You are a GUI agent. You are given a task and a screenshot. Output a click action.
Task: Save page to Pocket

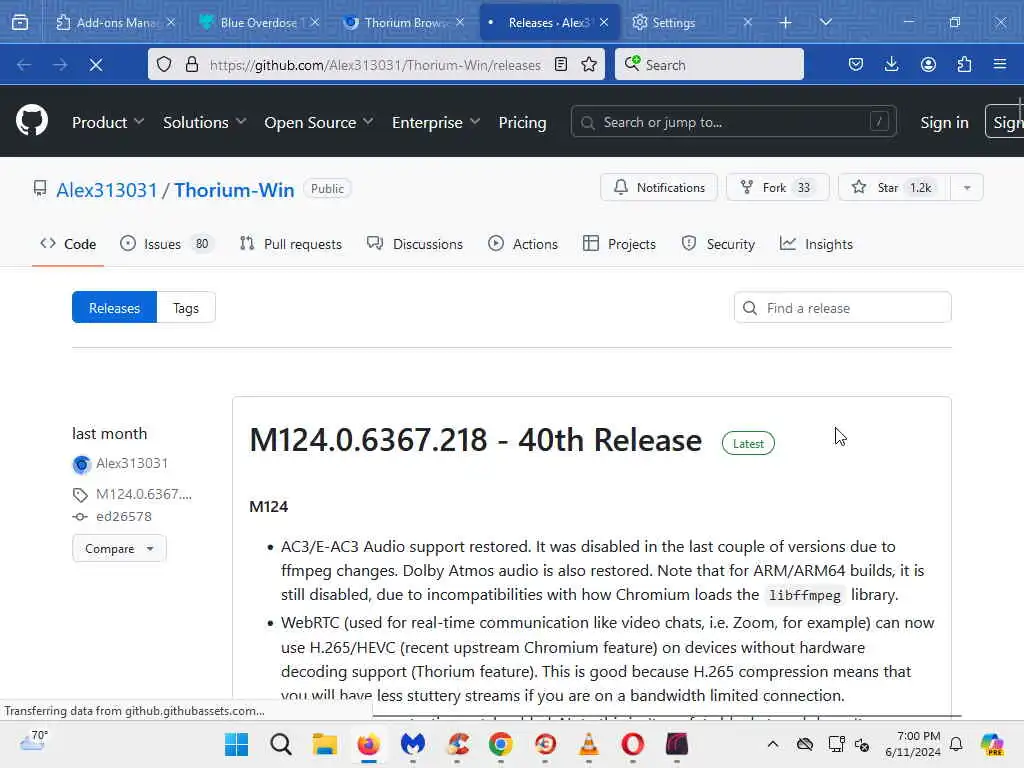click(x=856, y=65)
